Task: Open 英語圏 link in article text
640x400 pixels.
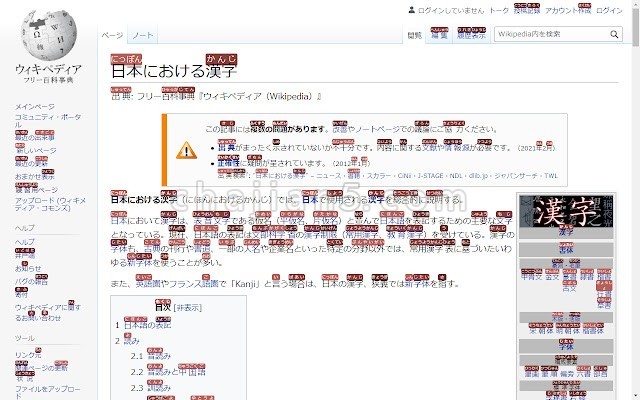Action: (x=148, y=283)
